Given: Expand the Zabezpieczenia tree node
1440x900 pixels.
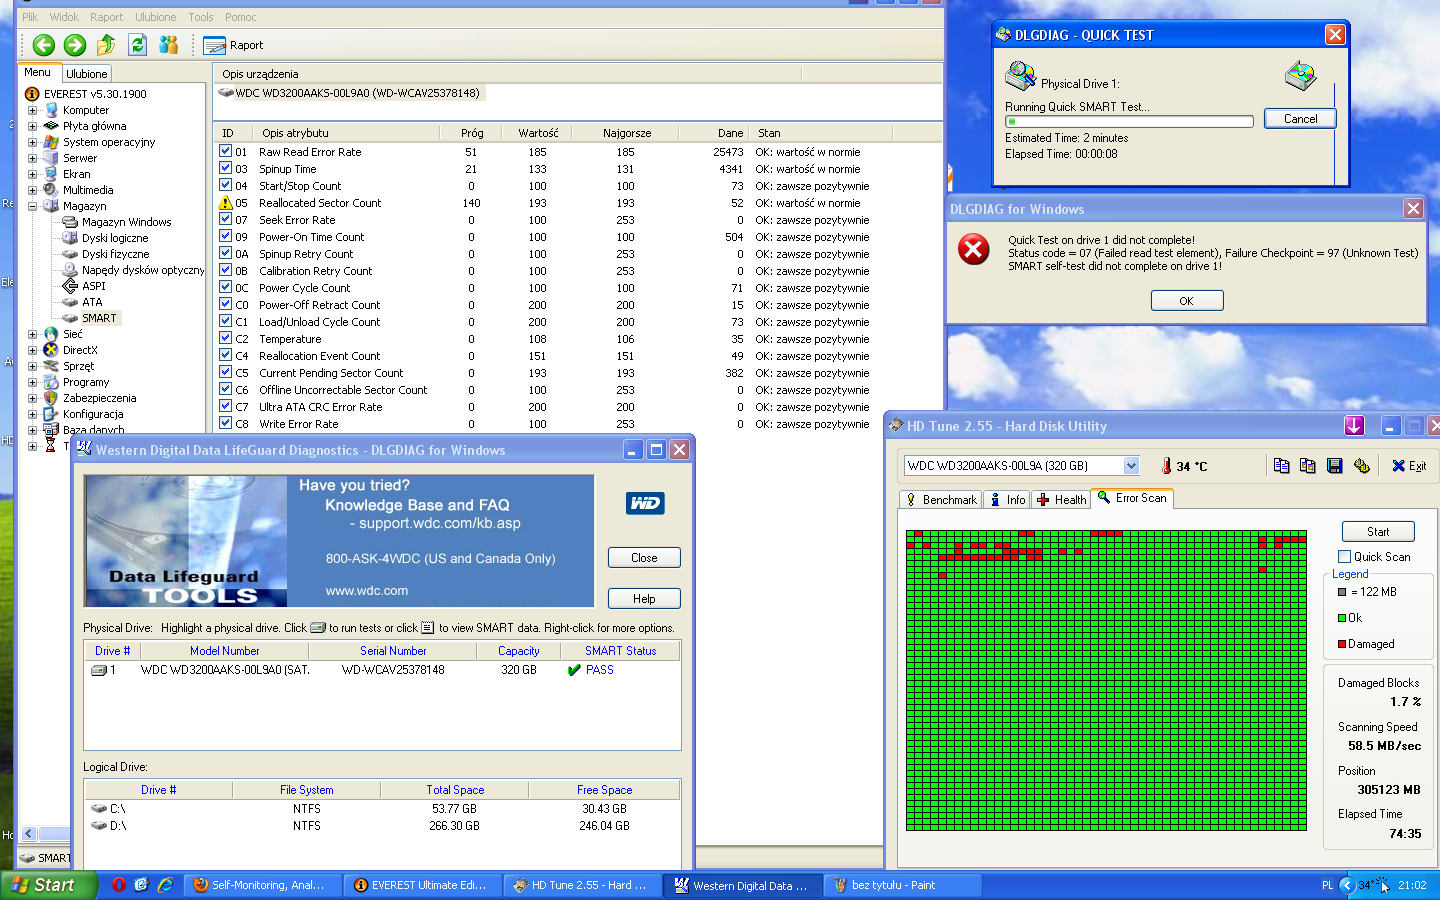Looking at the screenshot, I should click(32, 398).
